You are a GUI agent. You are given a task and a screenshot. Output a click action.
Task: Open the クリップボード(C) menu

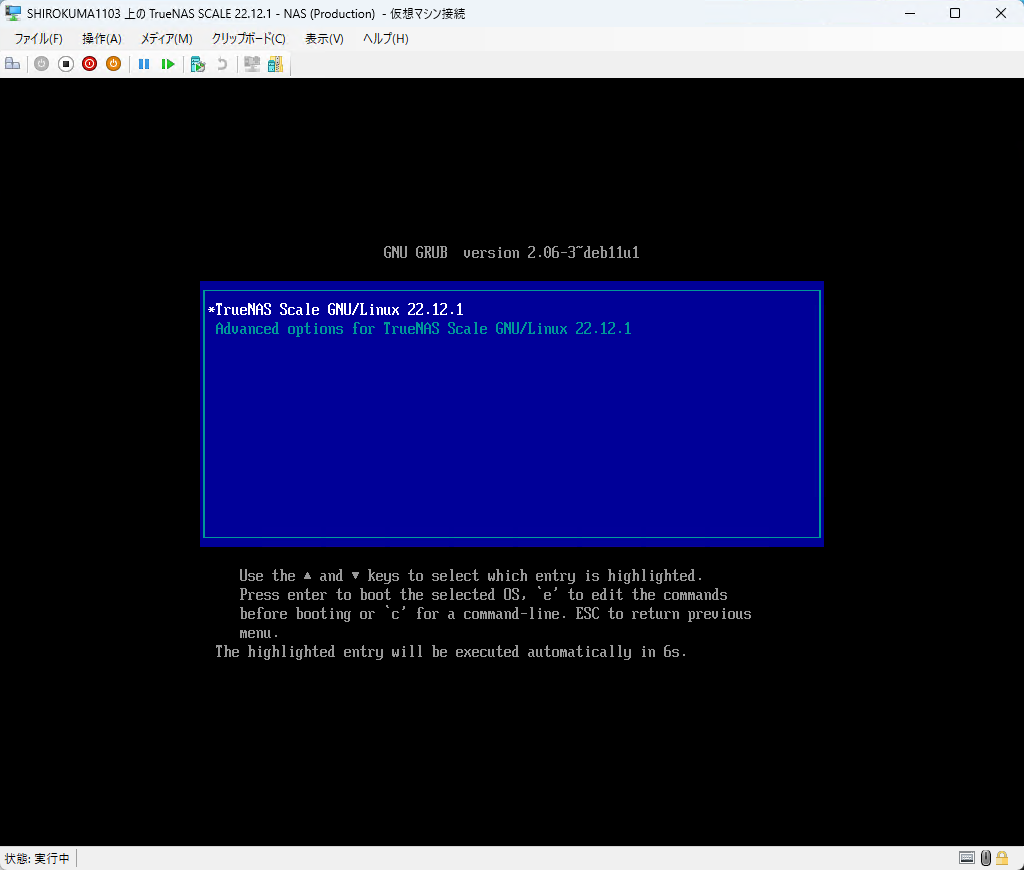point(249,39)
